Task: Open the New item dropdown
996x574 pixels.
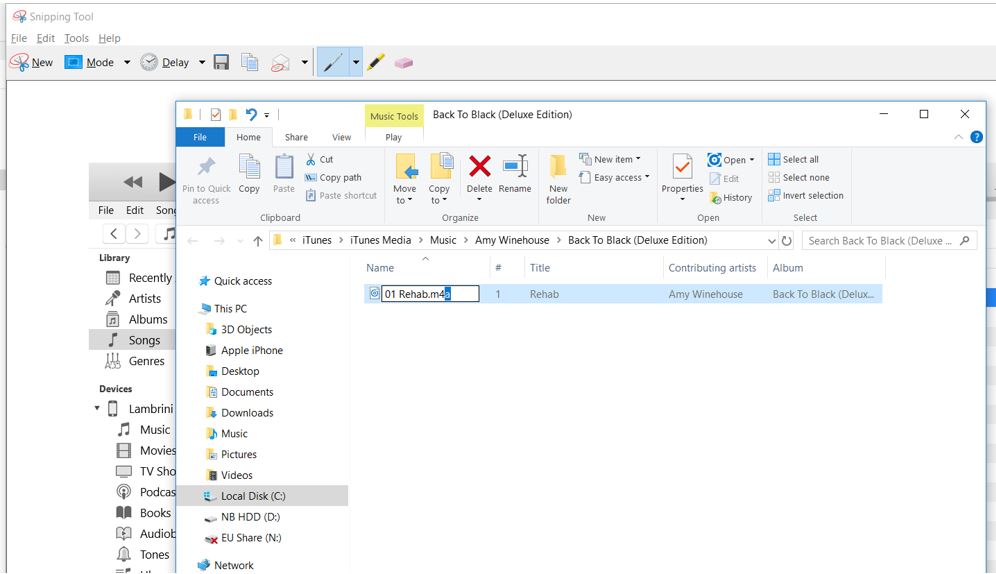Action: coord(610,159)
